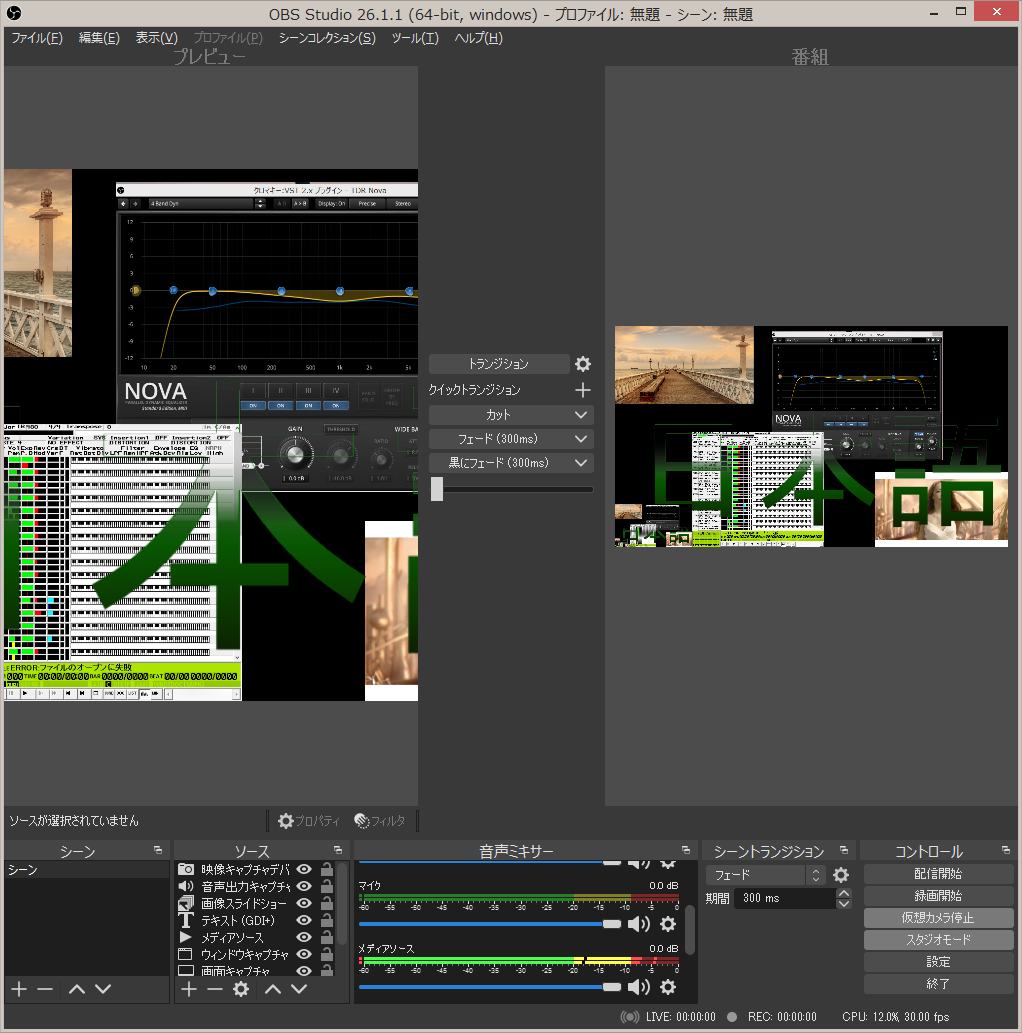
Task: Click the transition T-bar slider handle
Action: point(437,489)
